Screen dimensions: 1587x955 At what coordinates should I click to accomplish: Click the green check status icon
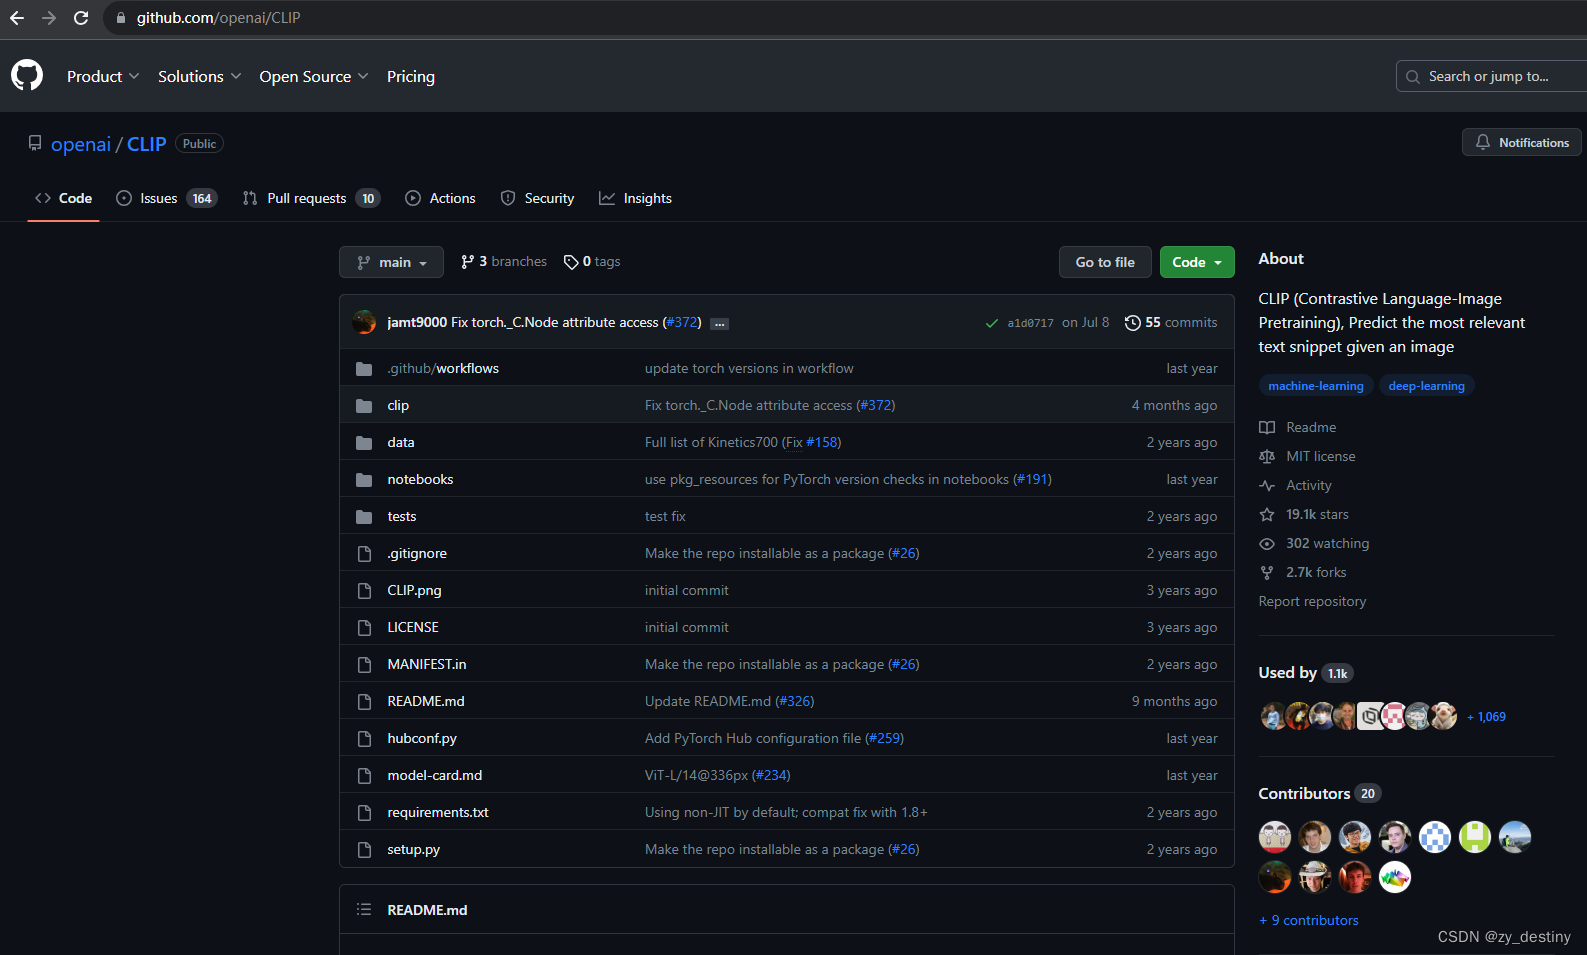pos(991,323)
